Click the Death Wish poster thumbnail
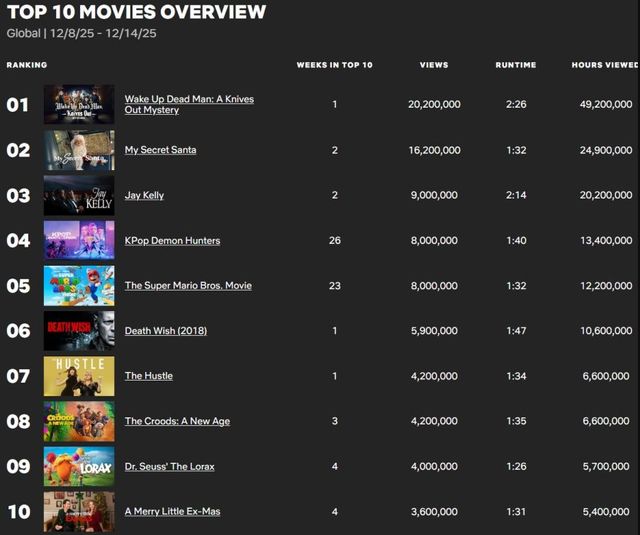 [x=79, y=331]
